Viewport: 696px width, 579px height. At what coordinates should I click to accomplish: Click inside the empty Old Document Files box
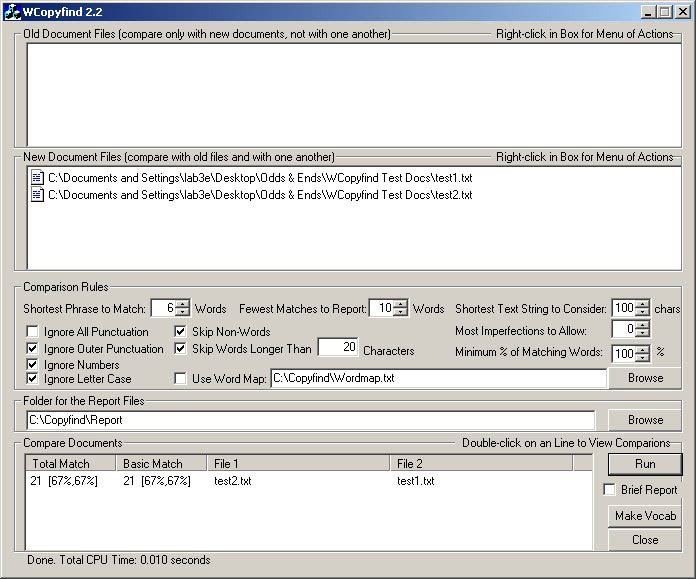click(354, 95)
